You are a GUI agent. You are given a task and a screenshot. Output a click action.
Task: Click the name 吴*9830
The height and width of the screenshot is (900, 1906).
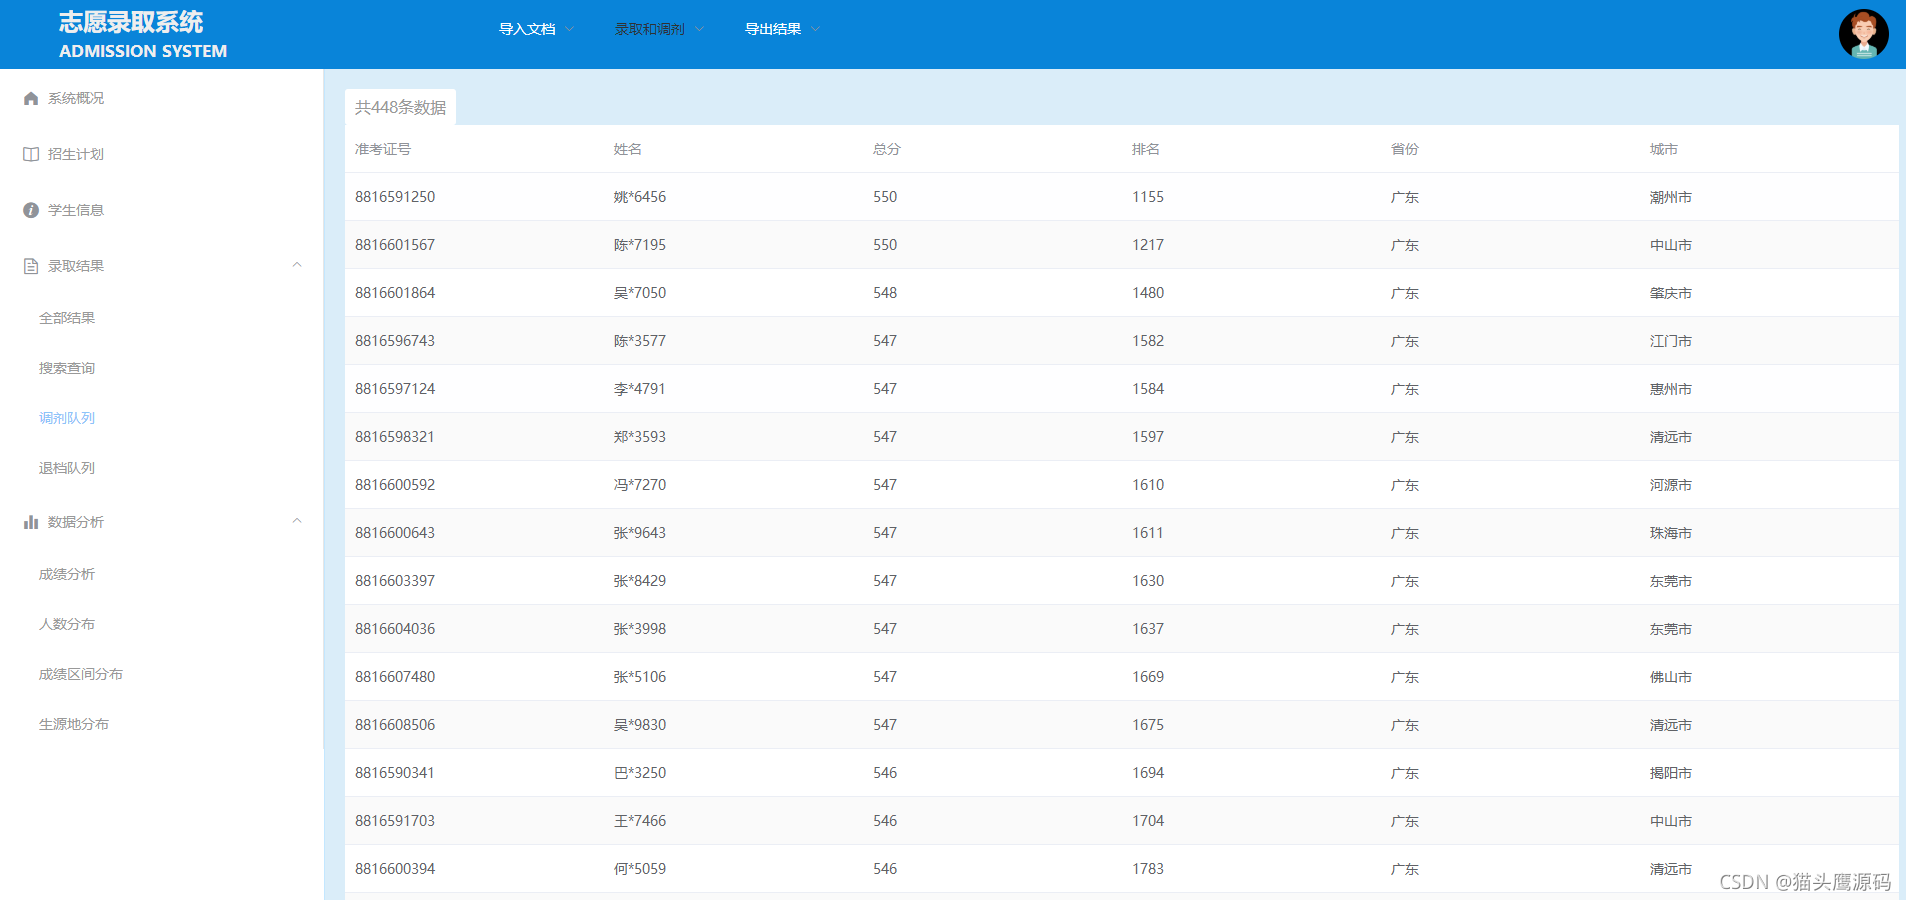(x=640, y=725)
